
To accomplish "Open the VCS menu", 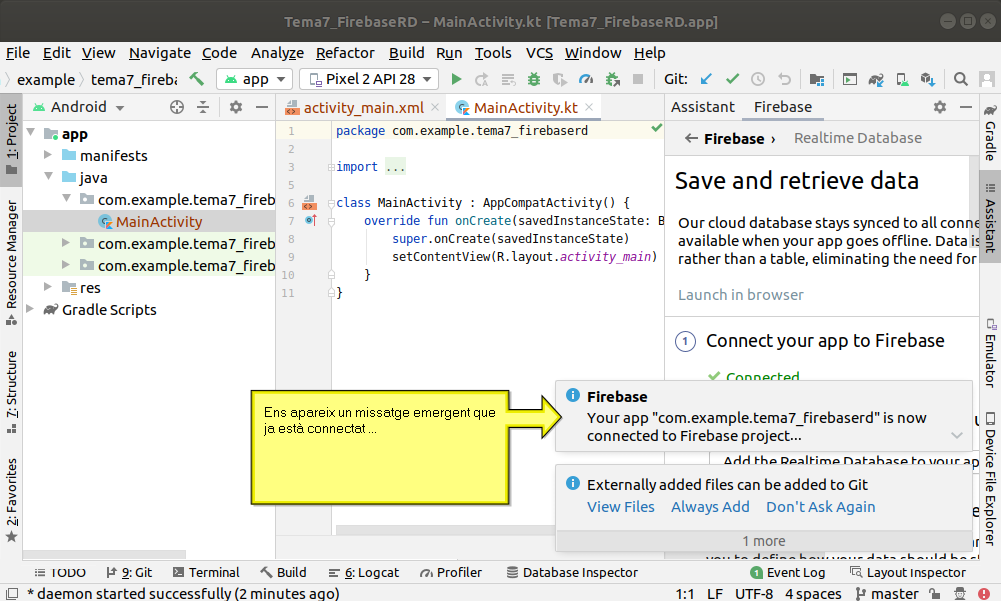I will [x=539, y=53].
